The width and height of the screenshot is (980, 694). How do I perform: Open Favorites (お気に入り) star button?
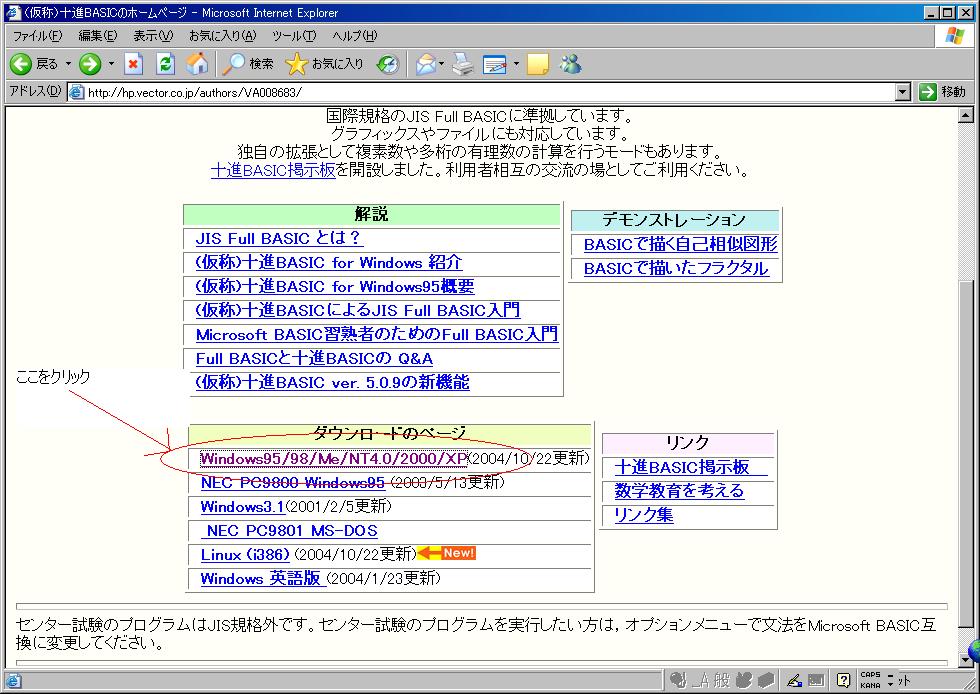click(324, 64)
